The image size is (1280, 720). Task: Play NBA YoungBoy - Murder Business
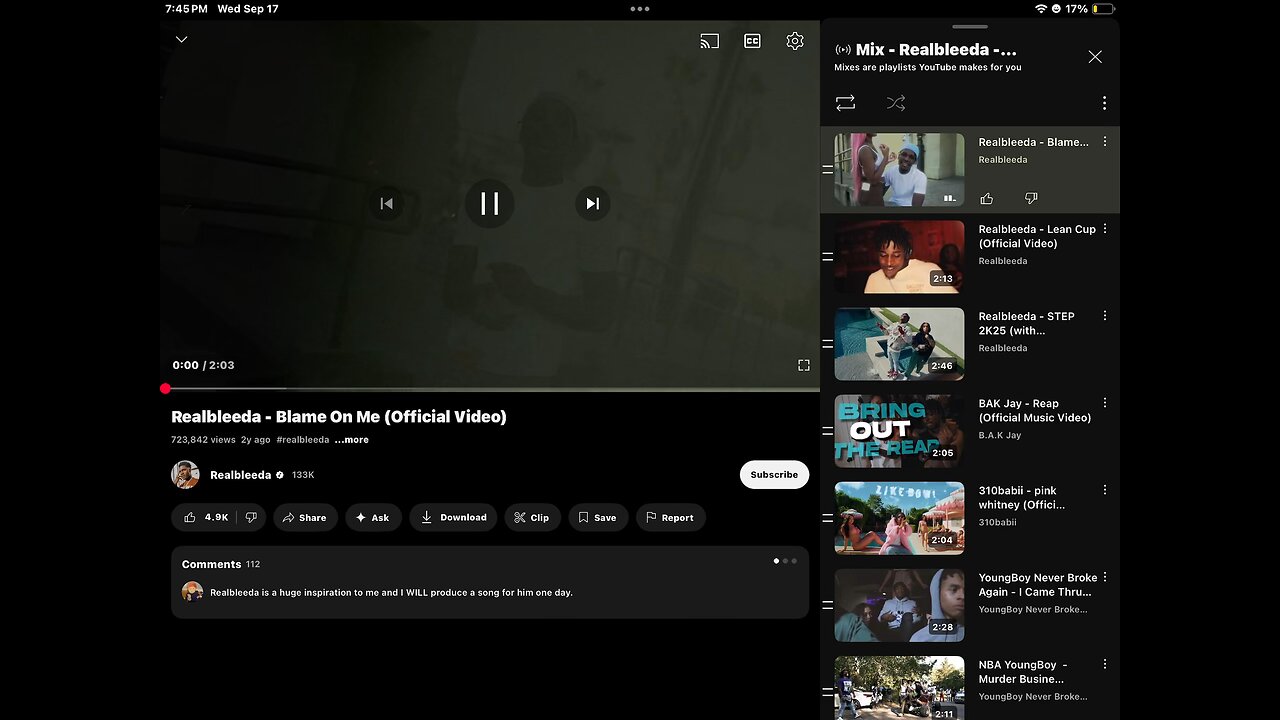tap(1023, 672)
